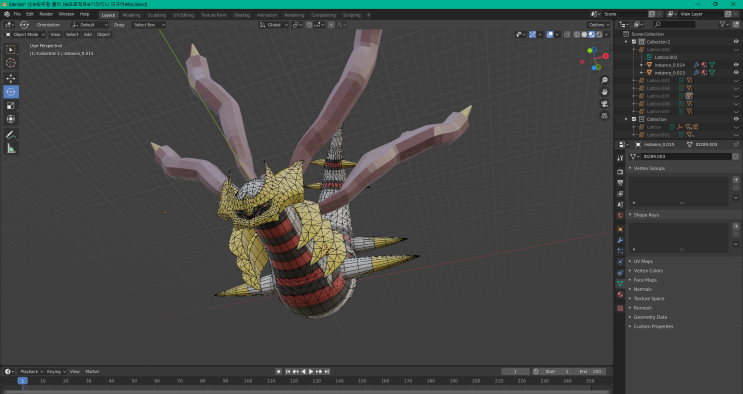
Task: Switch perspective/orthographic grid icon
Action: (x=604, y=116)
